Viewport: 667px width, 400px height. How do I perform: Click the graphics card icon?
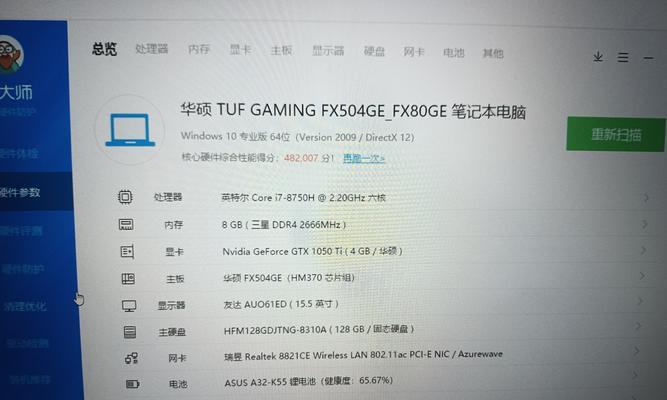(127, 251)
